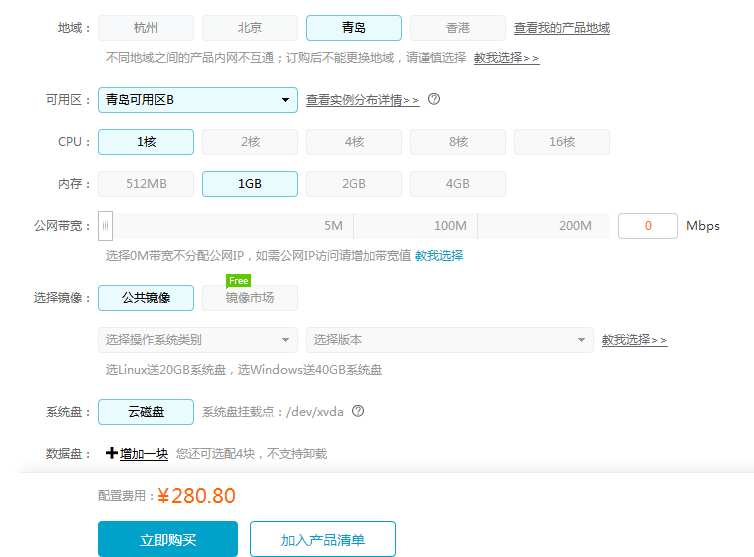Image resolution: width=754 pixels, height=557 pixels.
Task: Select 北京 region
Action: [250, 28]
